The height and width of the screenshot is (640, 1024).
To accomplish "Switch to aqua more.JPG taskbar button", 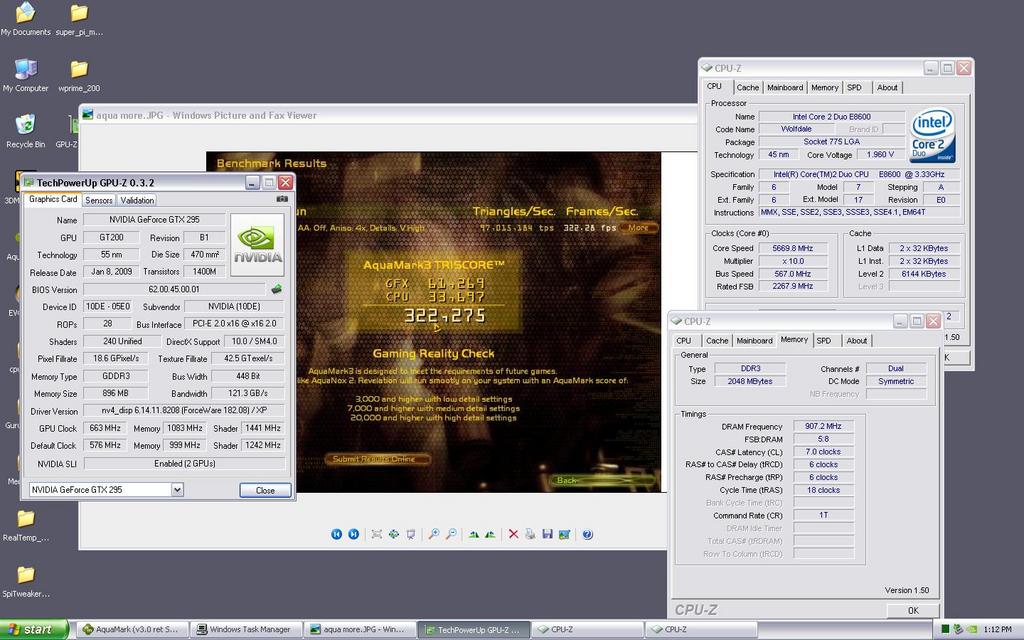I will pos(361,630).
